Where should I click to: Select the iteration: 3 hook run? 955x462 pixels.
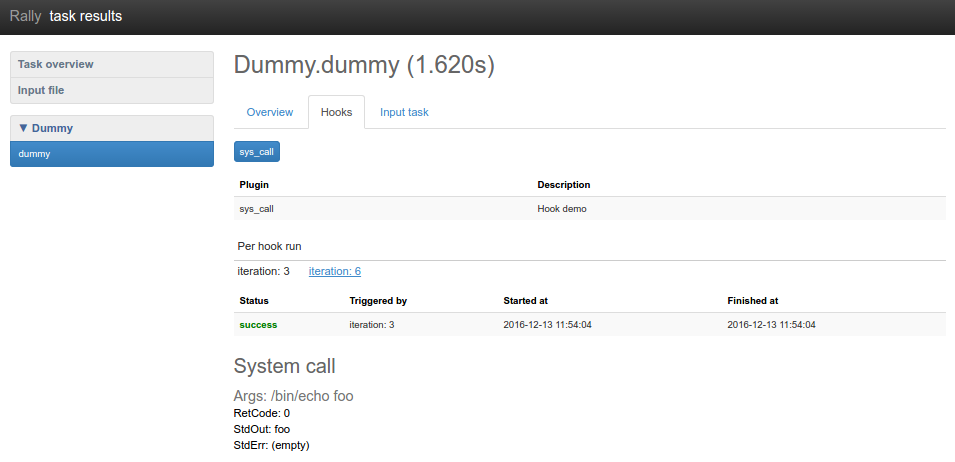pyautogui.click(x=263, y=271)
